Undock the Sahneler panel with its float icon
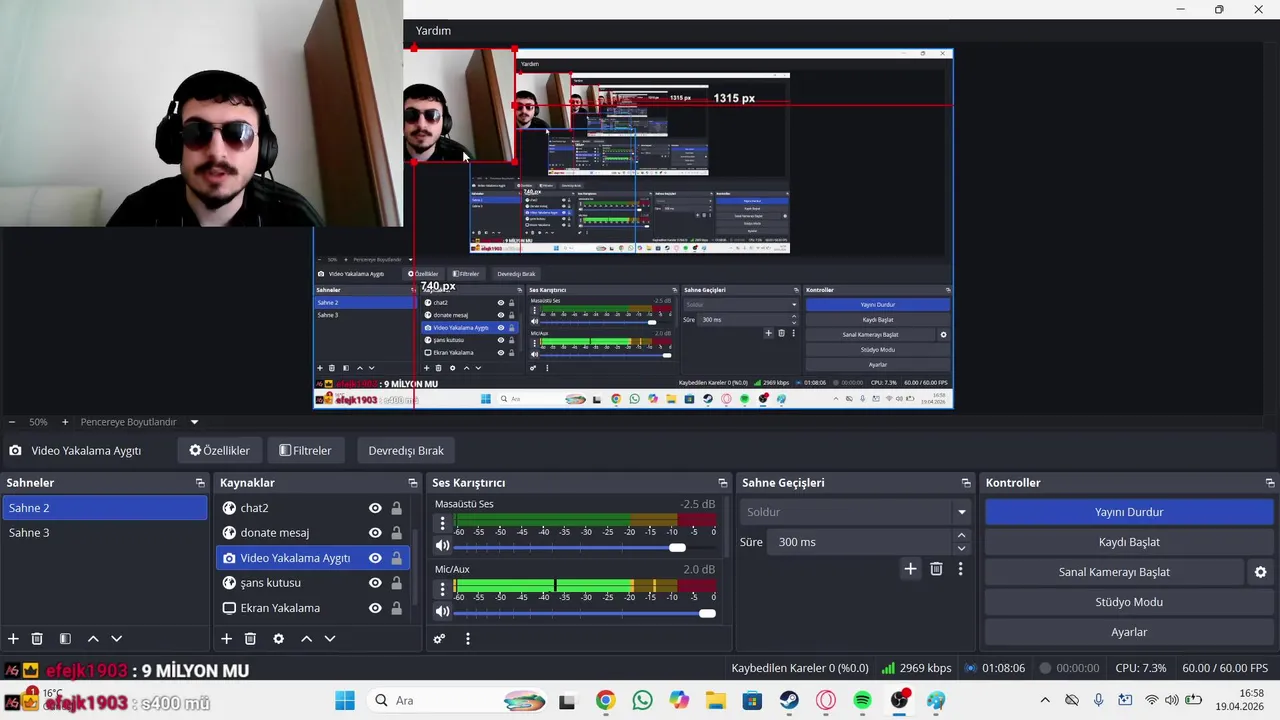The height and width of the screenshot is (720, 1280). (x=200, y=483)
